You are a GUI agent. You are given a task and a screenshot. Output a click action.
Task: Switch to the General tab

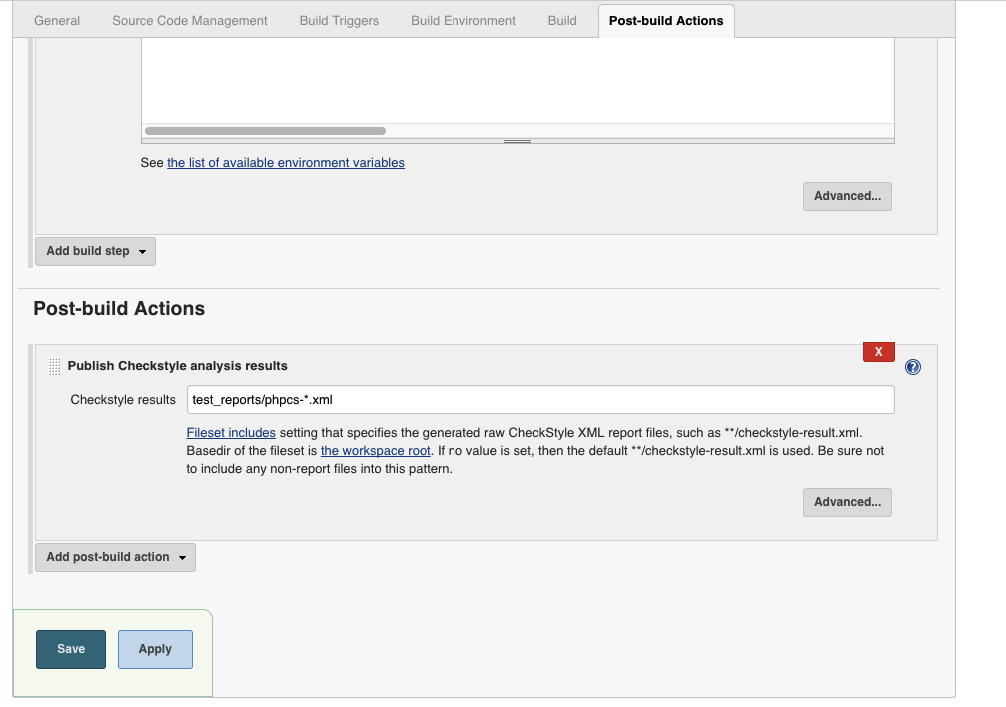click(57, 20)
